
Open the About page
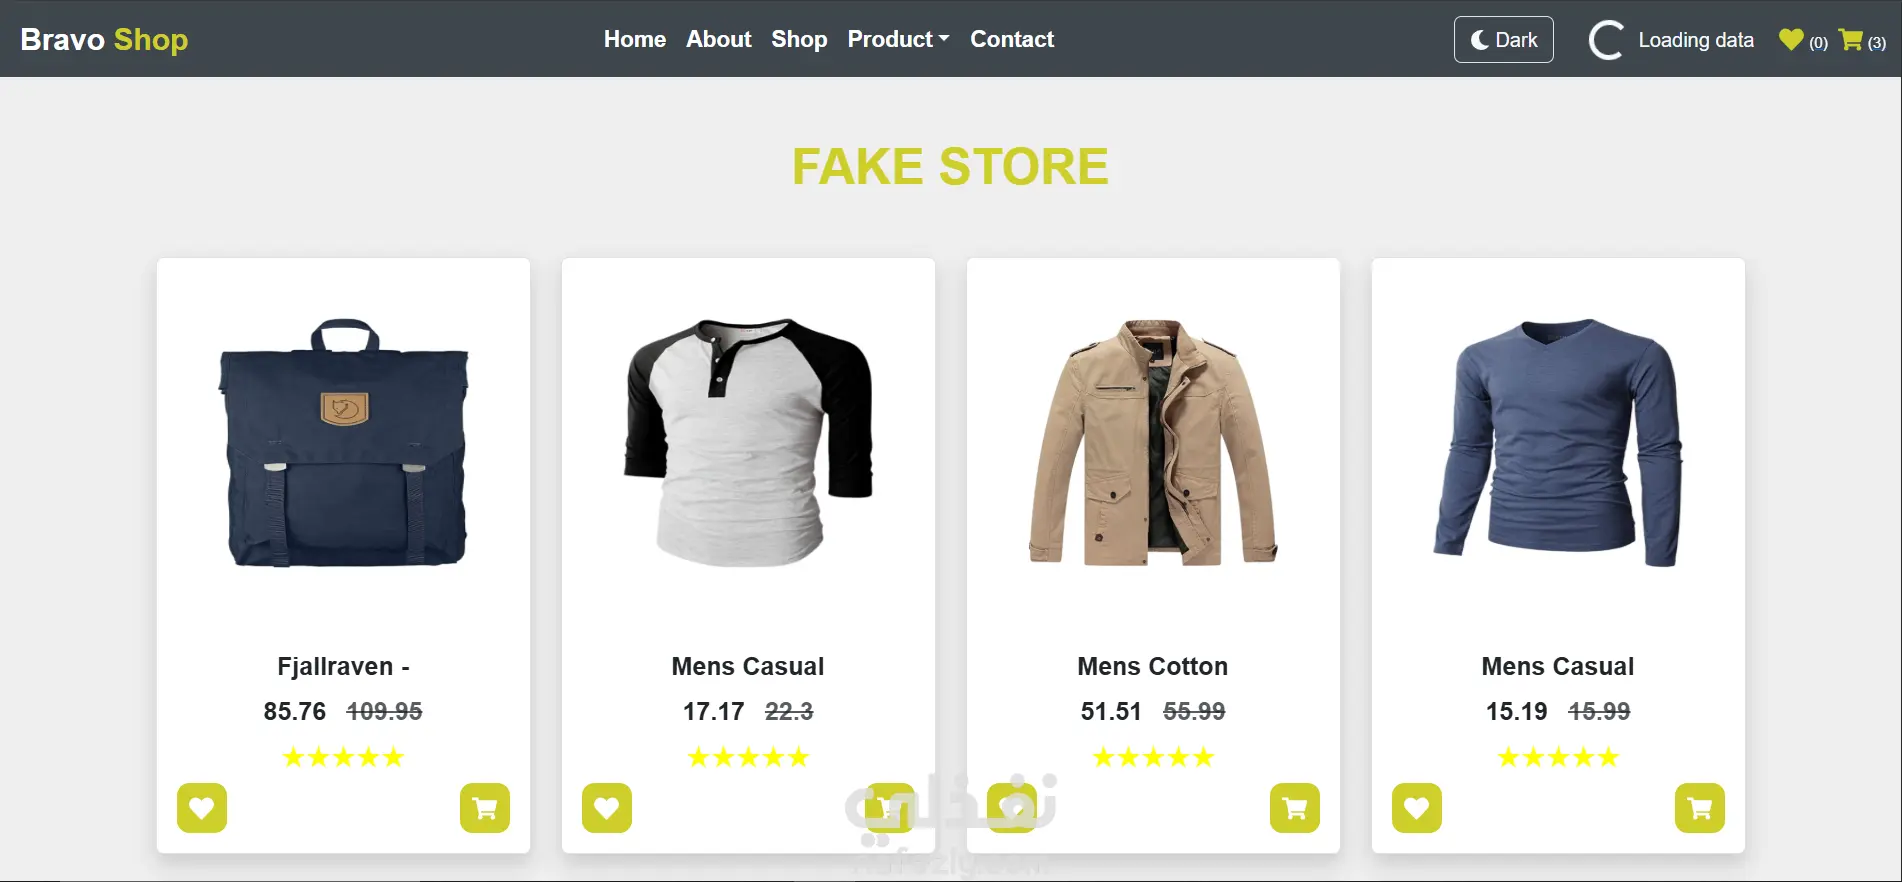pos(718,39)
